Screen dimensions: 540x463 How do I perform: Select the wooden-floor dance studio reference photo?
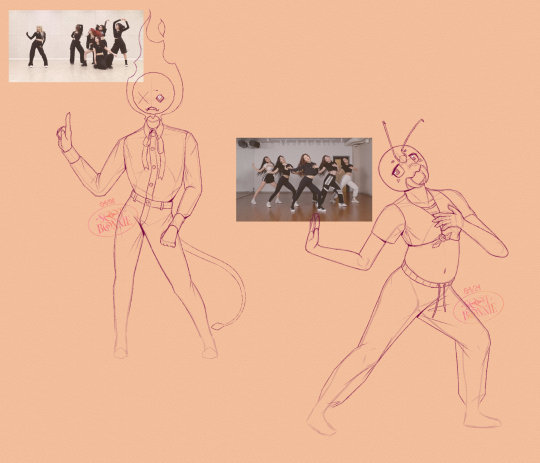pyautogui.click(x=304, y=179)
